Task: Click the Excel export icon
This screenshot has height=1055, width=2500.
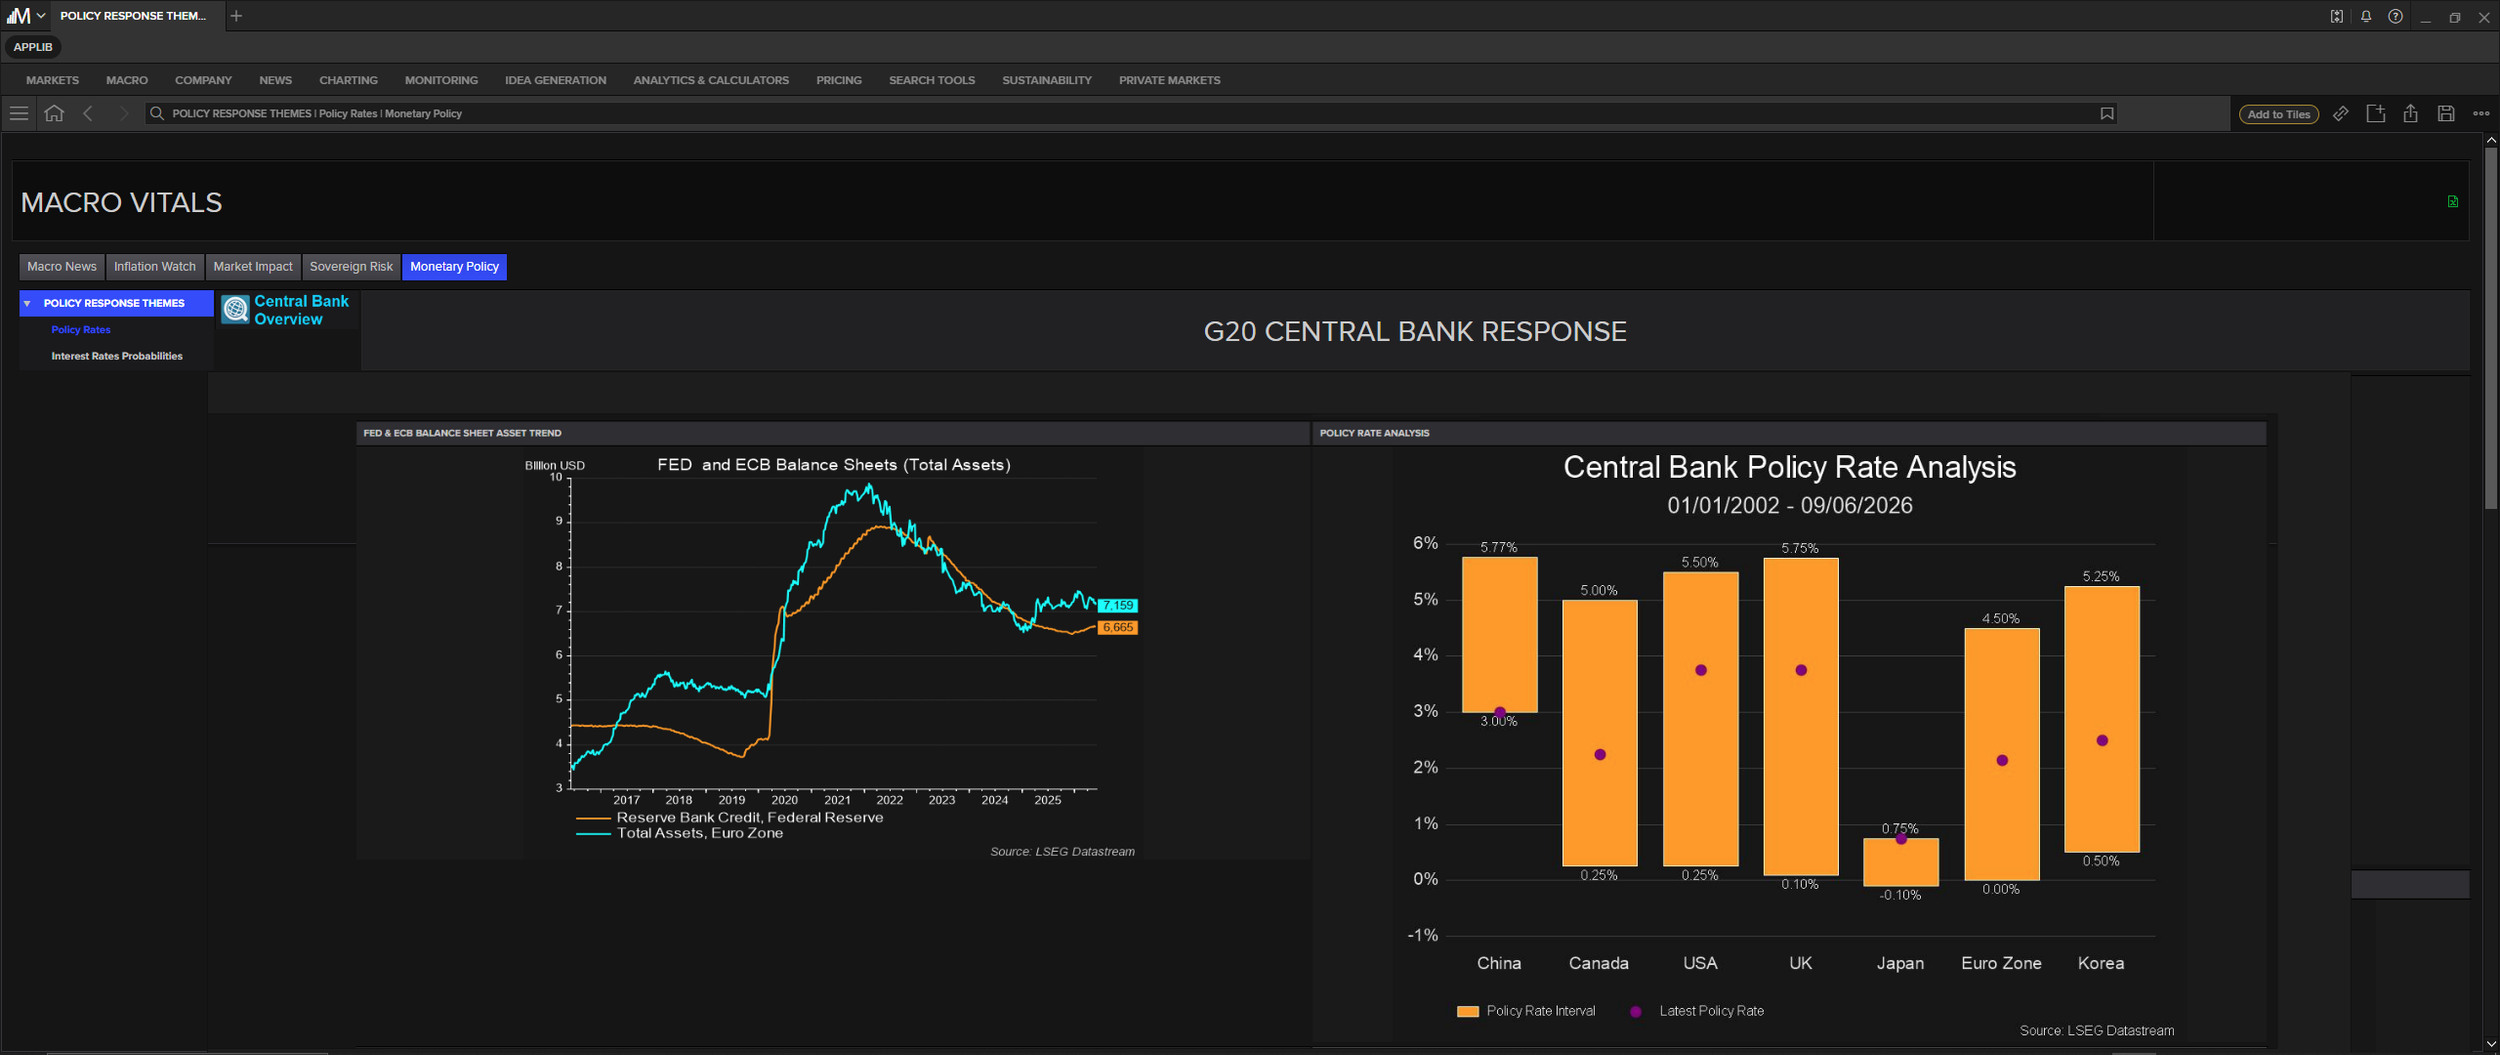Action: 2452,201
